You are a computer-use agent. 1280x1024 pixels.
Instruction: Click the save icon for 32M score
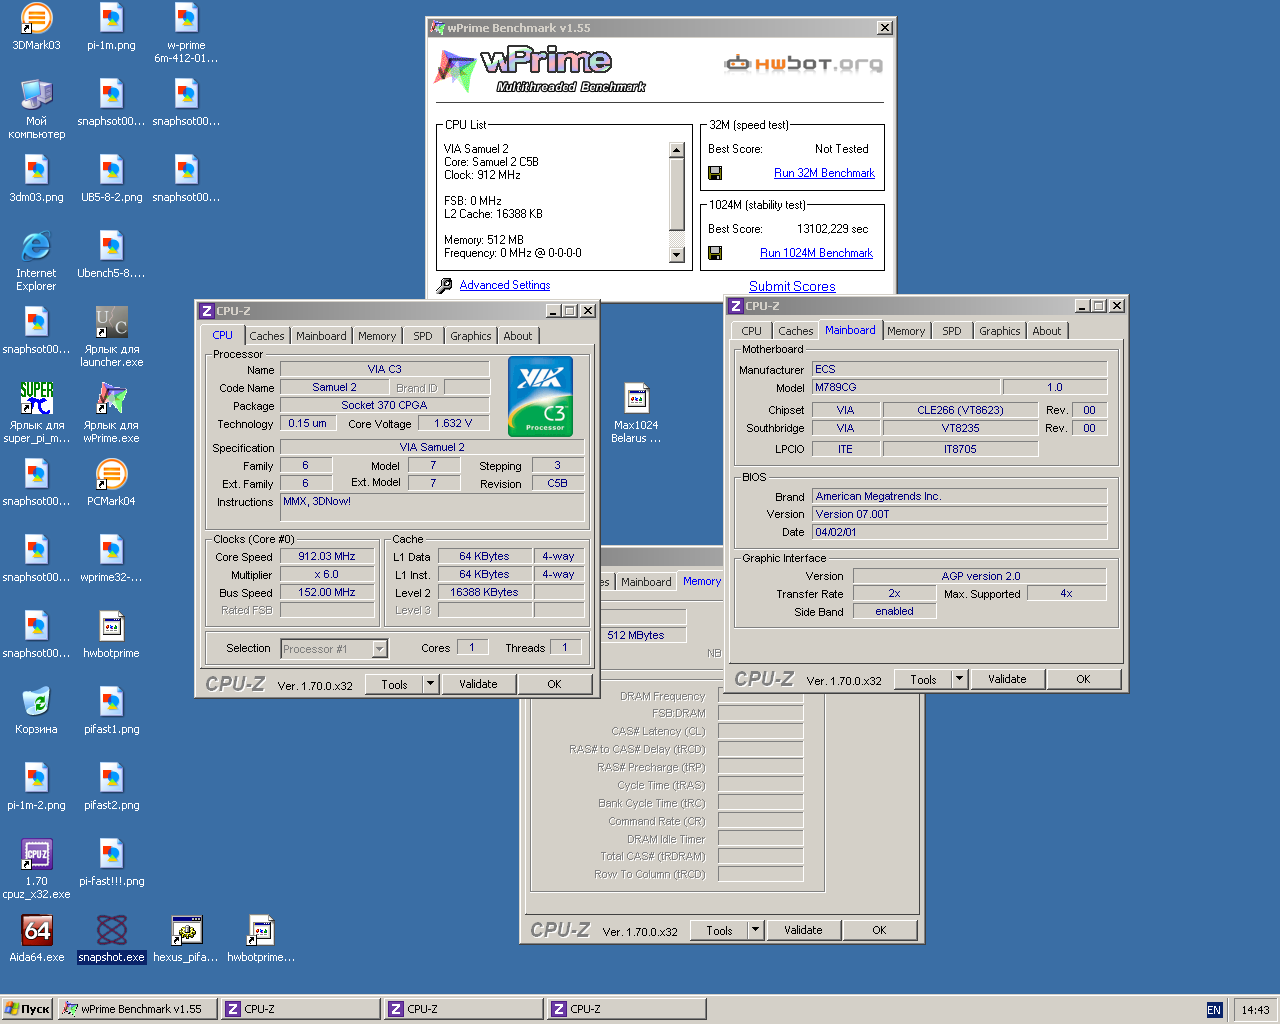click(x=715, y=173)
